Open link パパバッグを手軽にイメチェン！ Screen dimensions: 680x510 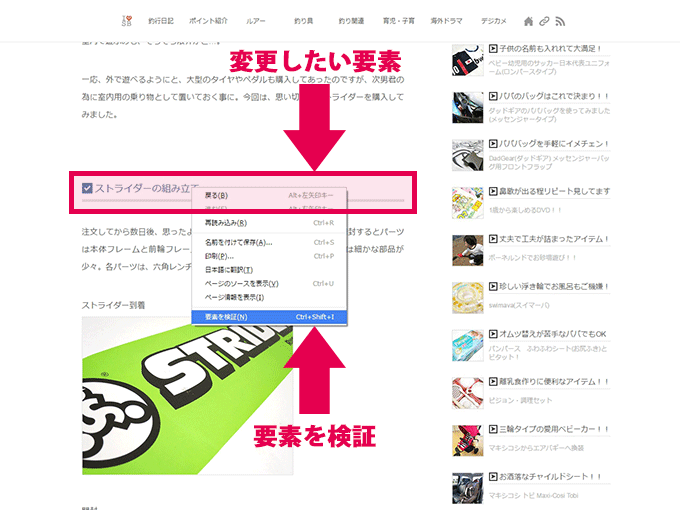pos(554,144)
